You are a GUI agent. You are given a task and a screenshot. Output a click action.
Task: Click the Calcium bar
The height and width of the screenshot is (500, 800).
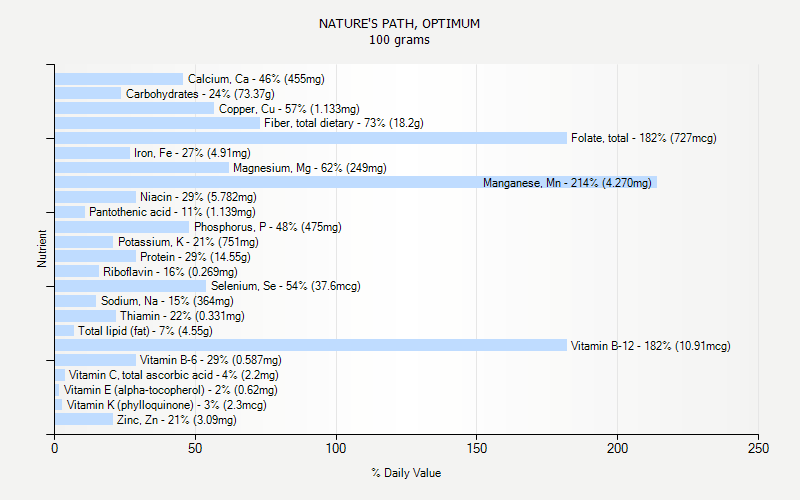pyautogui.click(x=119, y=79)
